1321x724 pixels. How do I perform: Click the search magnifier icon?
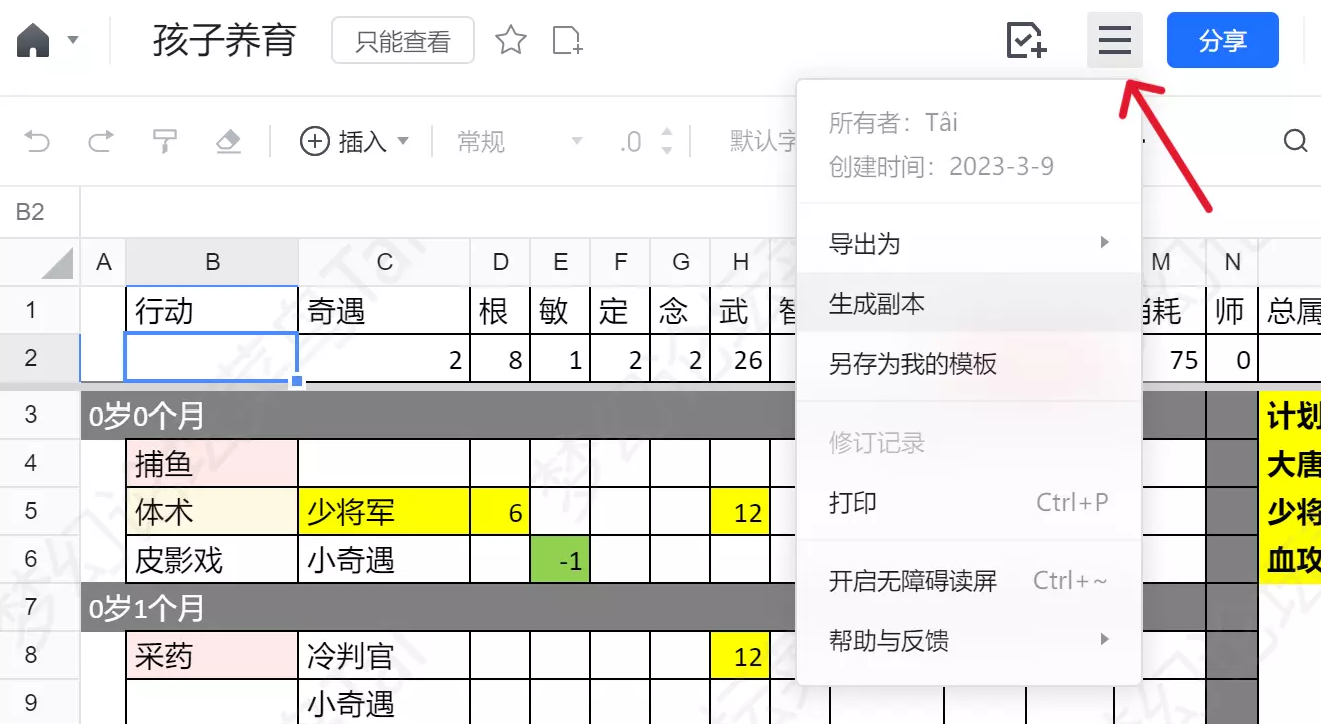(1296, 142)
